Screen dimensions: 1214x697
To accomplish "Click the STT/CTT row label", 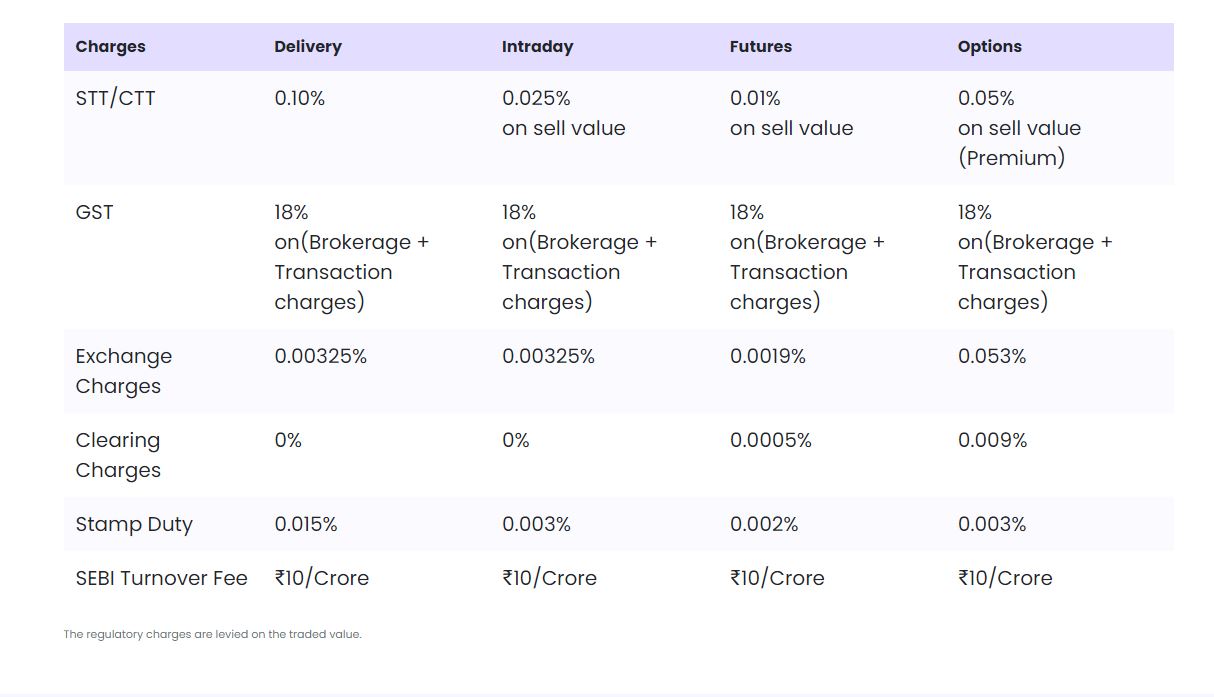I will (115, 99).
